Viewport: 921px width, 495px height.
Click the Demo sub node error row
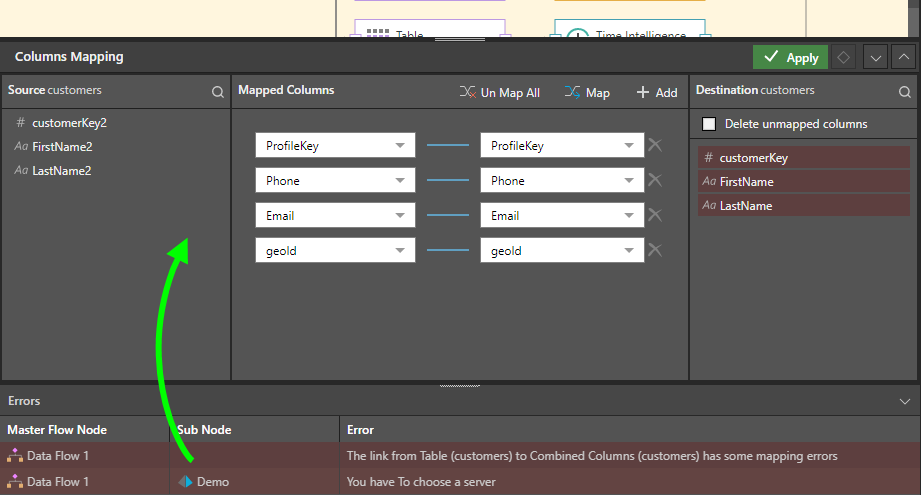coord(212,482)
